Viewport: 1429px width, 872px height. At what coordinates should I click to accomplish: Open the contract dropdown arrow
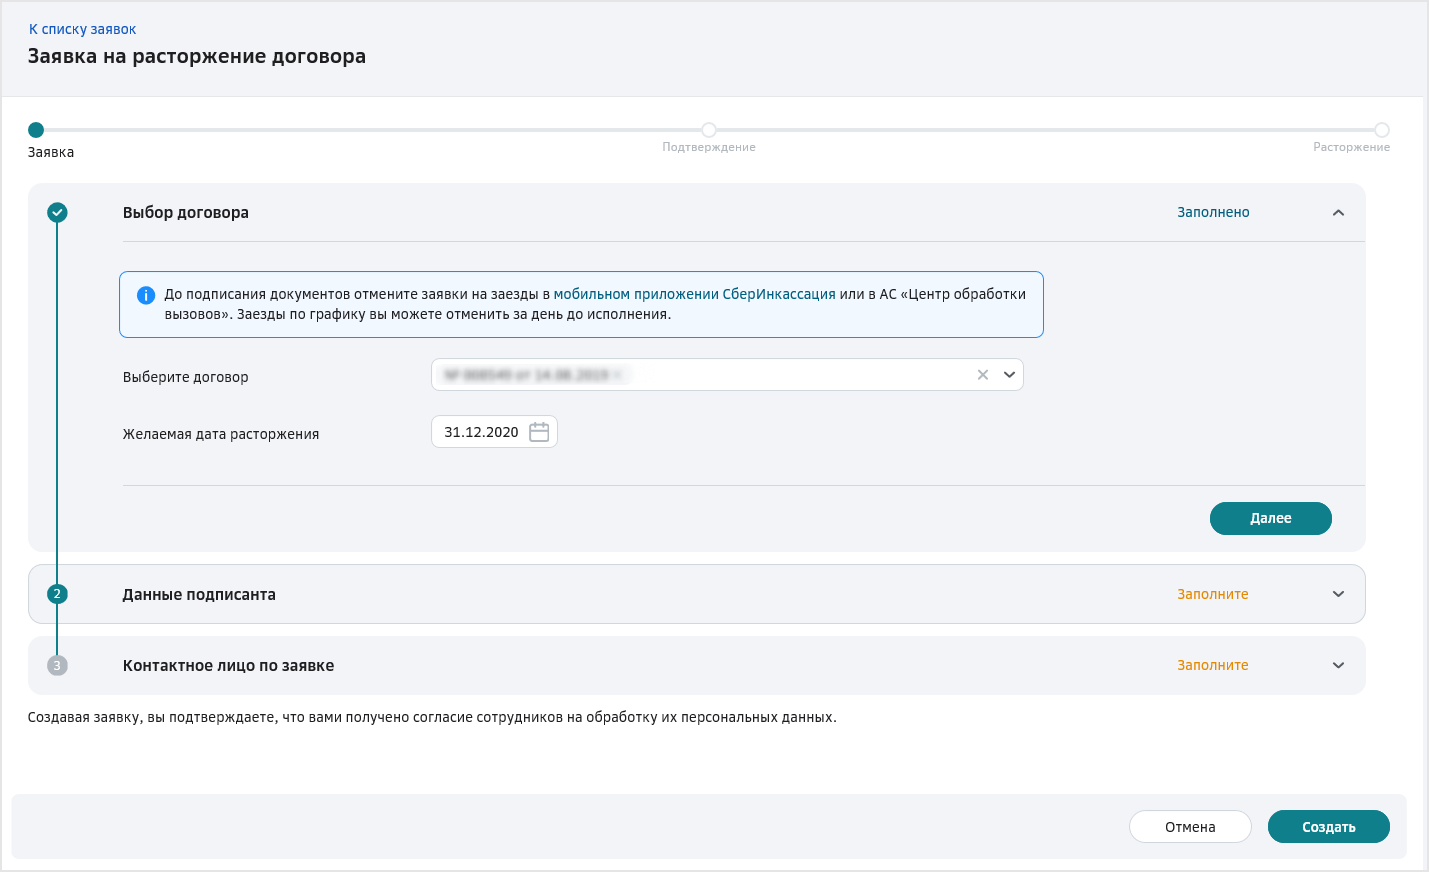click(x=1009, y=375)
